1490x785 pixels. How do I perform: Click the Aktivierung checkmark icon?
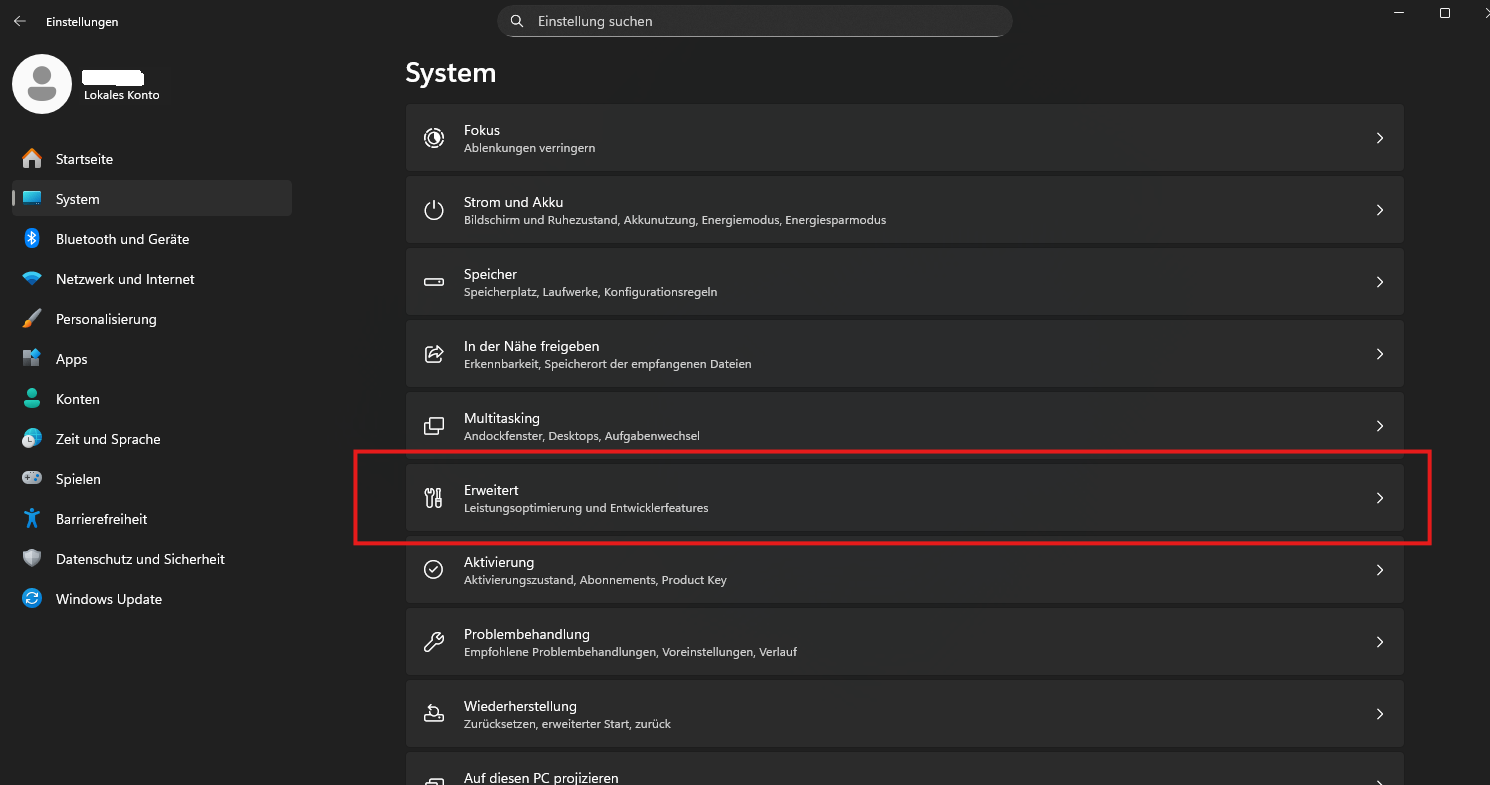434,570
